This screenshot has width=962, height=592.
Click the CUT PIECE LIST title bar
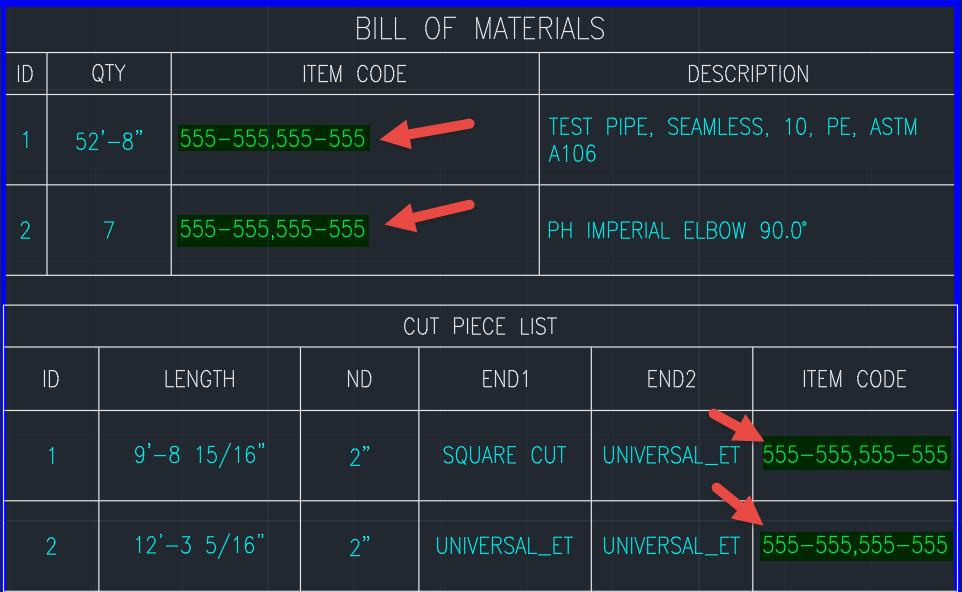tap(480, 326)
